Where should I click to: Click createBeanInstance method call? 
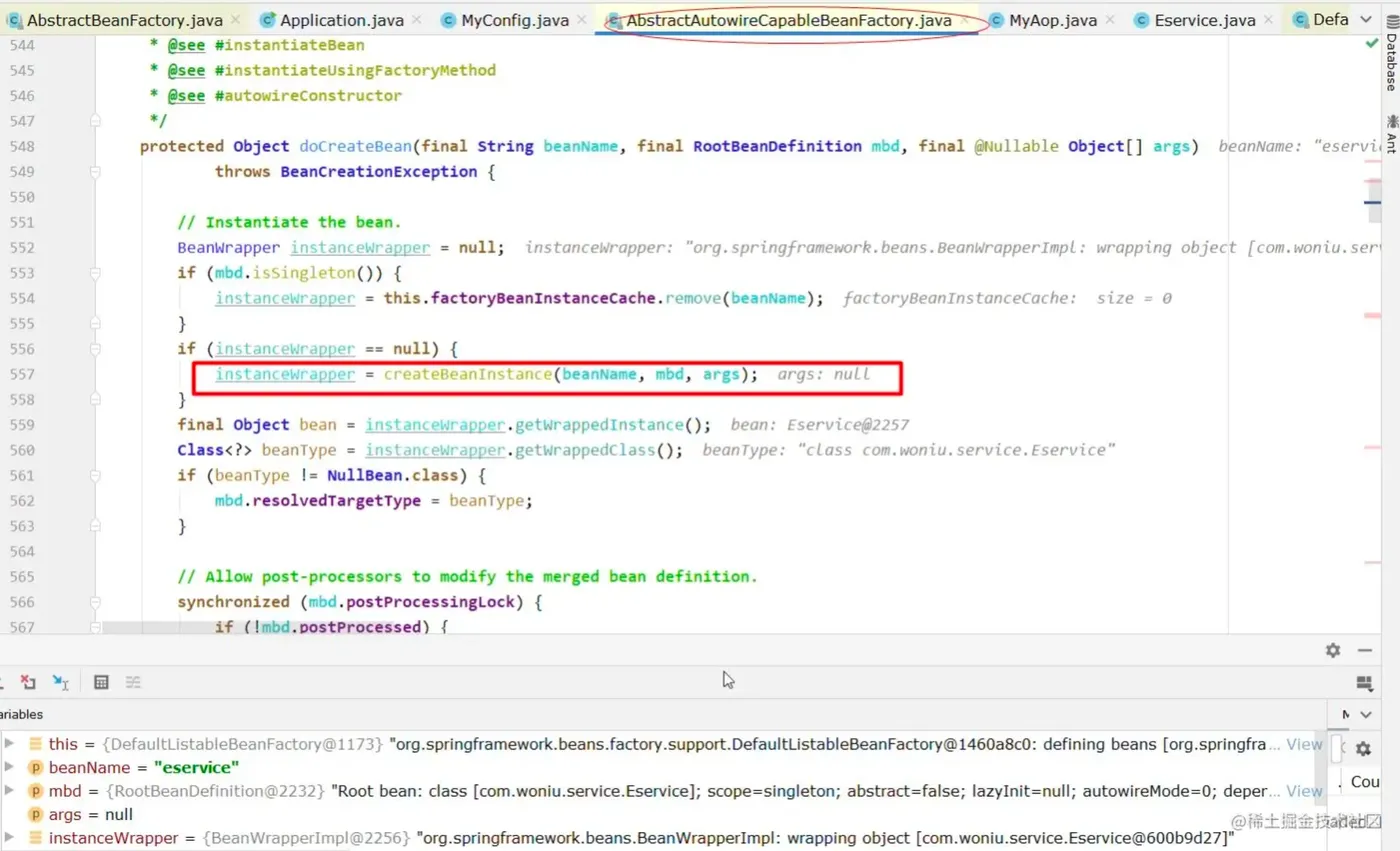click(x=468, y=374)
